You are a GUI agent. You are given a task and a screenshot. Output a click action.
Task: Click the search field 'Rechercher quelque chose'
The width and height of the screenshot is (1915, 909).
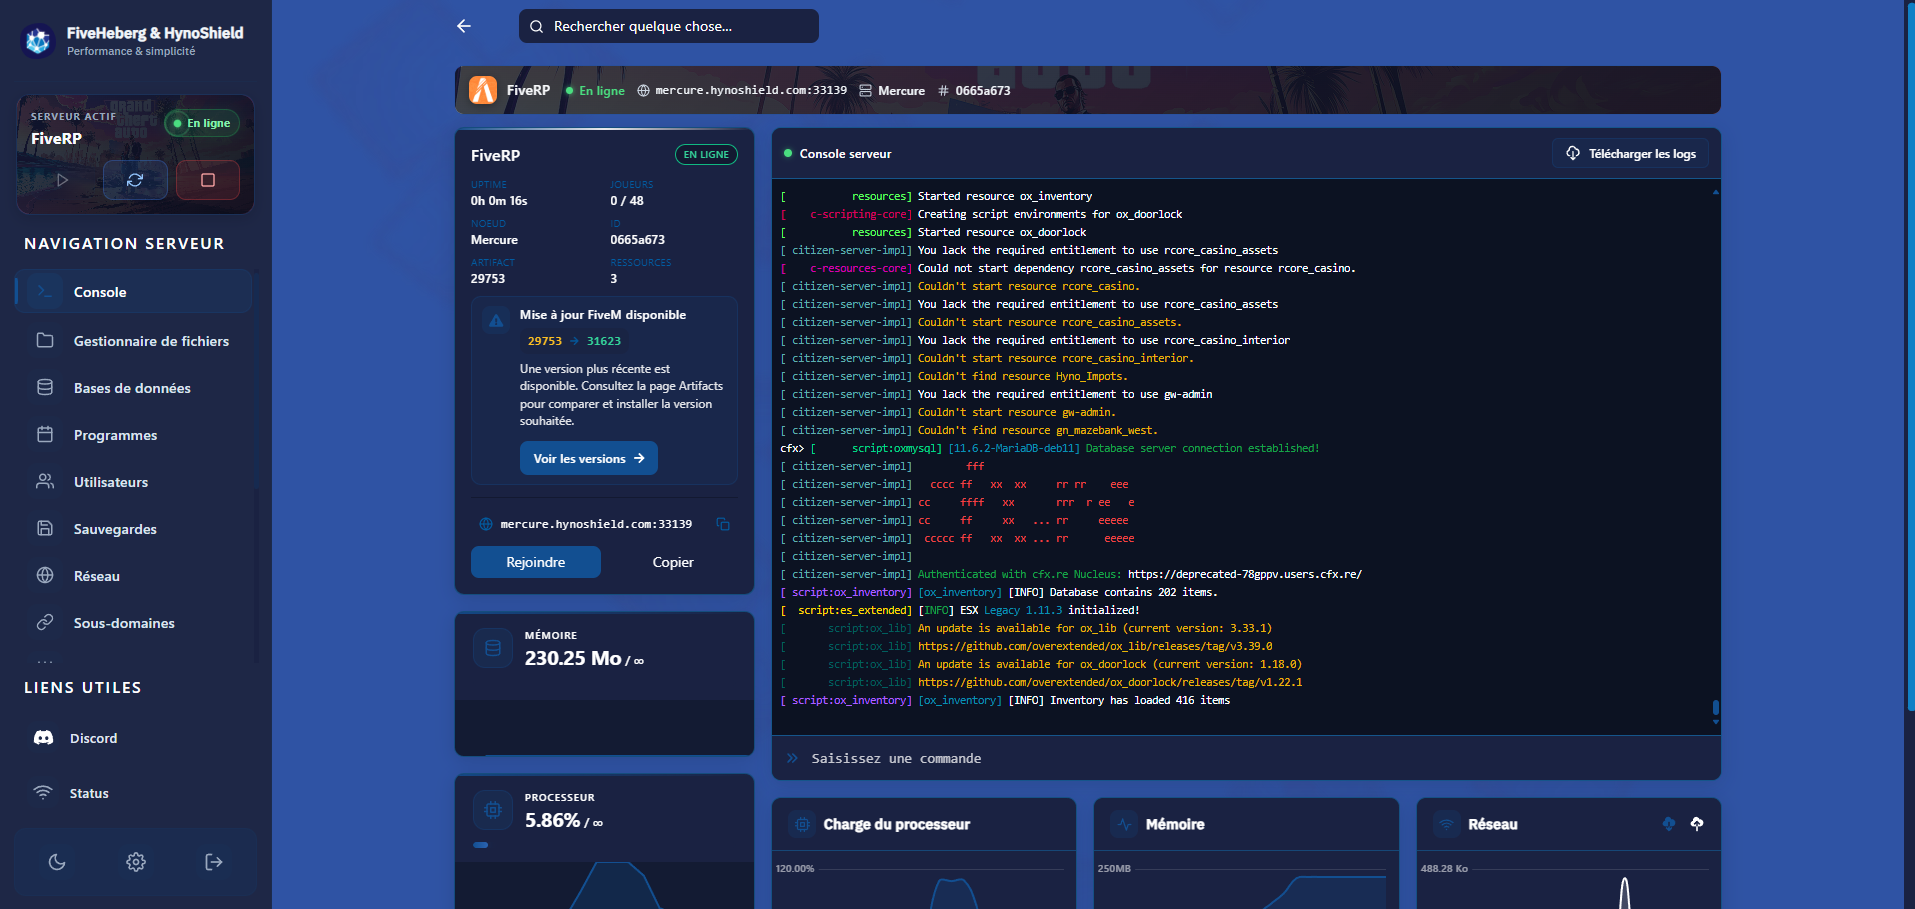click(x=668, y=26)
